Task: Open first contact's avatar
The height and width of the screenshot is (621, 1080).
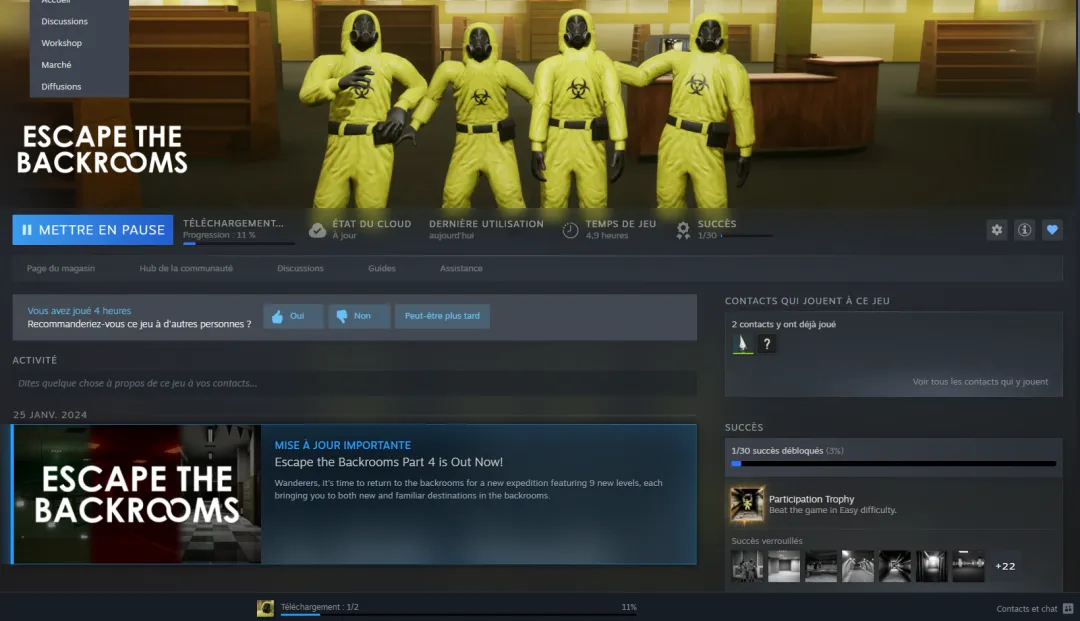Action: 742,344
